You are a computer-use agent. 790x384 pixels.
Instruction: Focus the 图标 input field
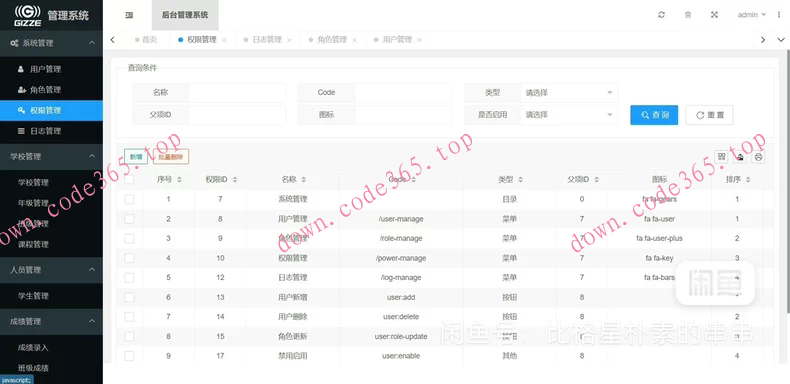tap(403, 115)
